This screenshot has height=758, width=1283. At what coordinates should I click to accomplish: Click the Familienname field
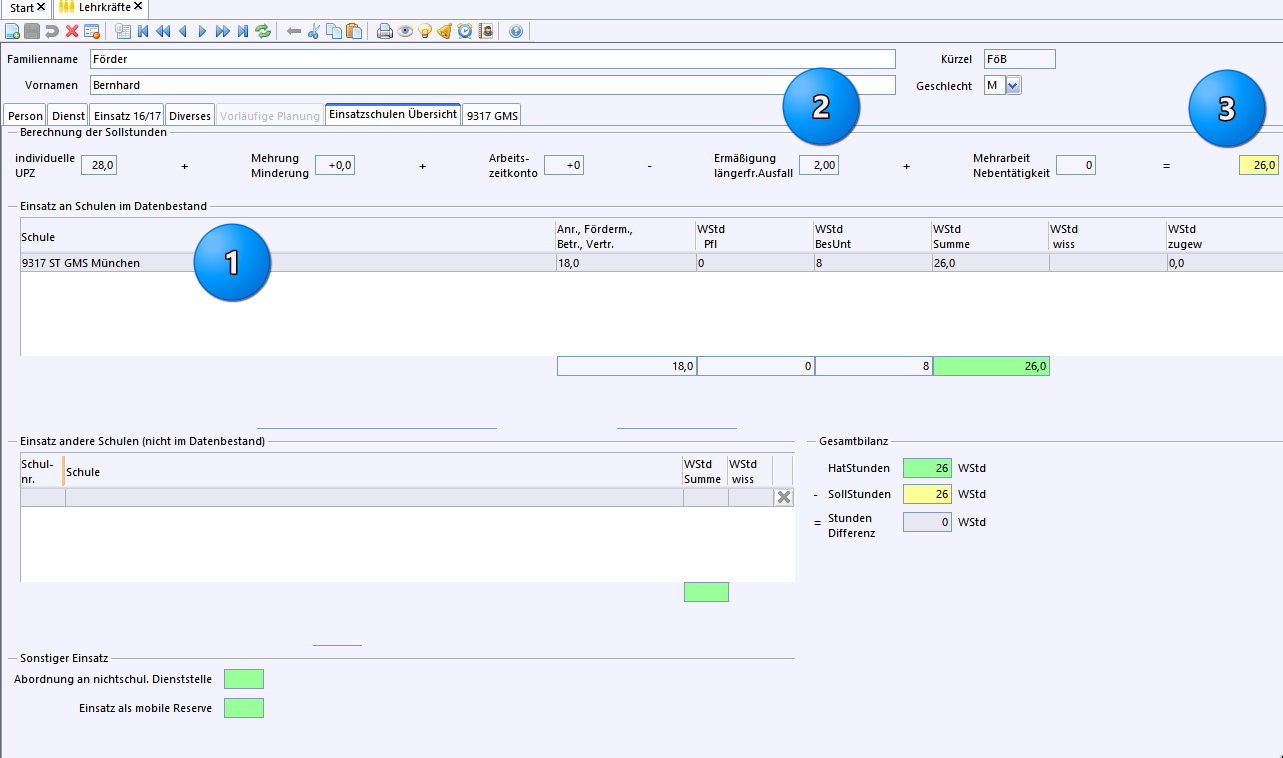point(493,59)
